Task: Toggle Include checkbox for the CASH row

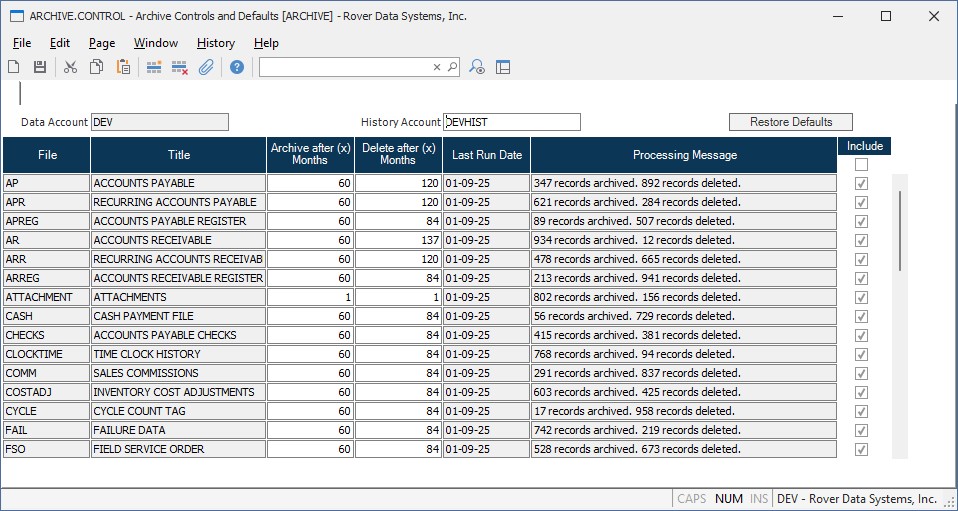Action: pos(861,316)
